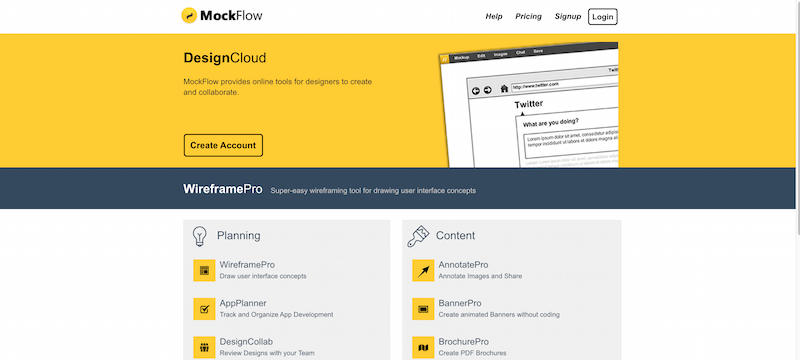The image size is (800, 360).
Task: Open the DesignCollab team icon
Action: [204, 347]
